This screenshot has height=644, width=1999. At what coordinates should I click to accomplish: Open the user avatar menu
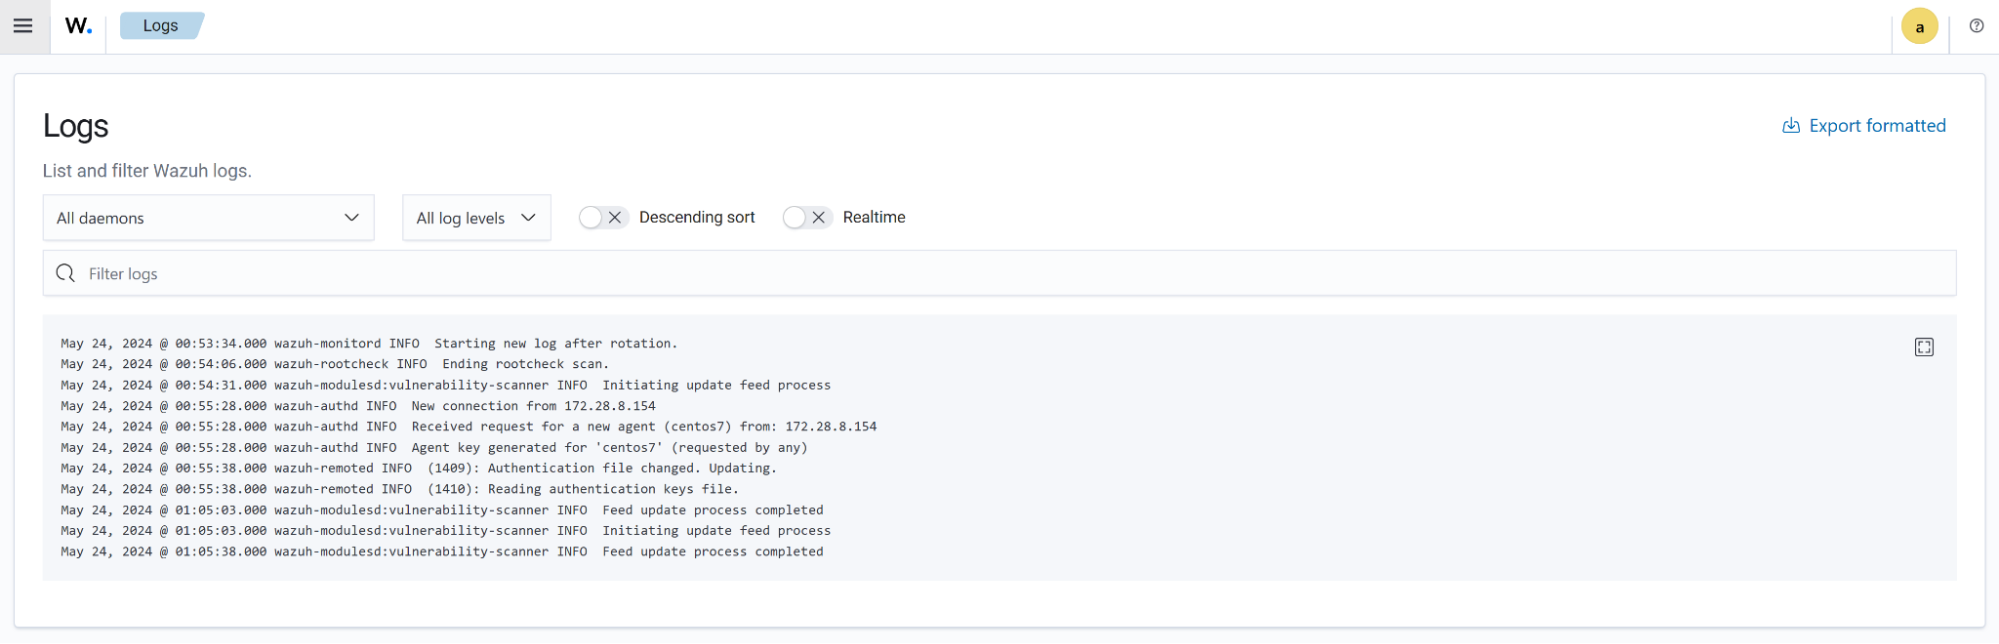point(1918,27)
